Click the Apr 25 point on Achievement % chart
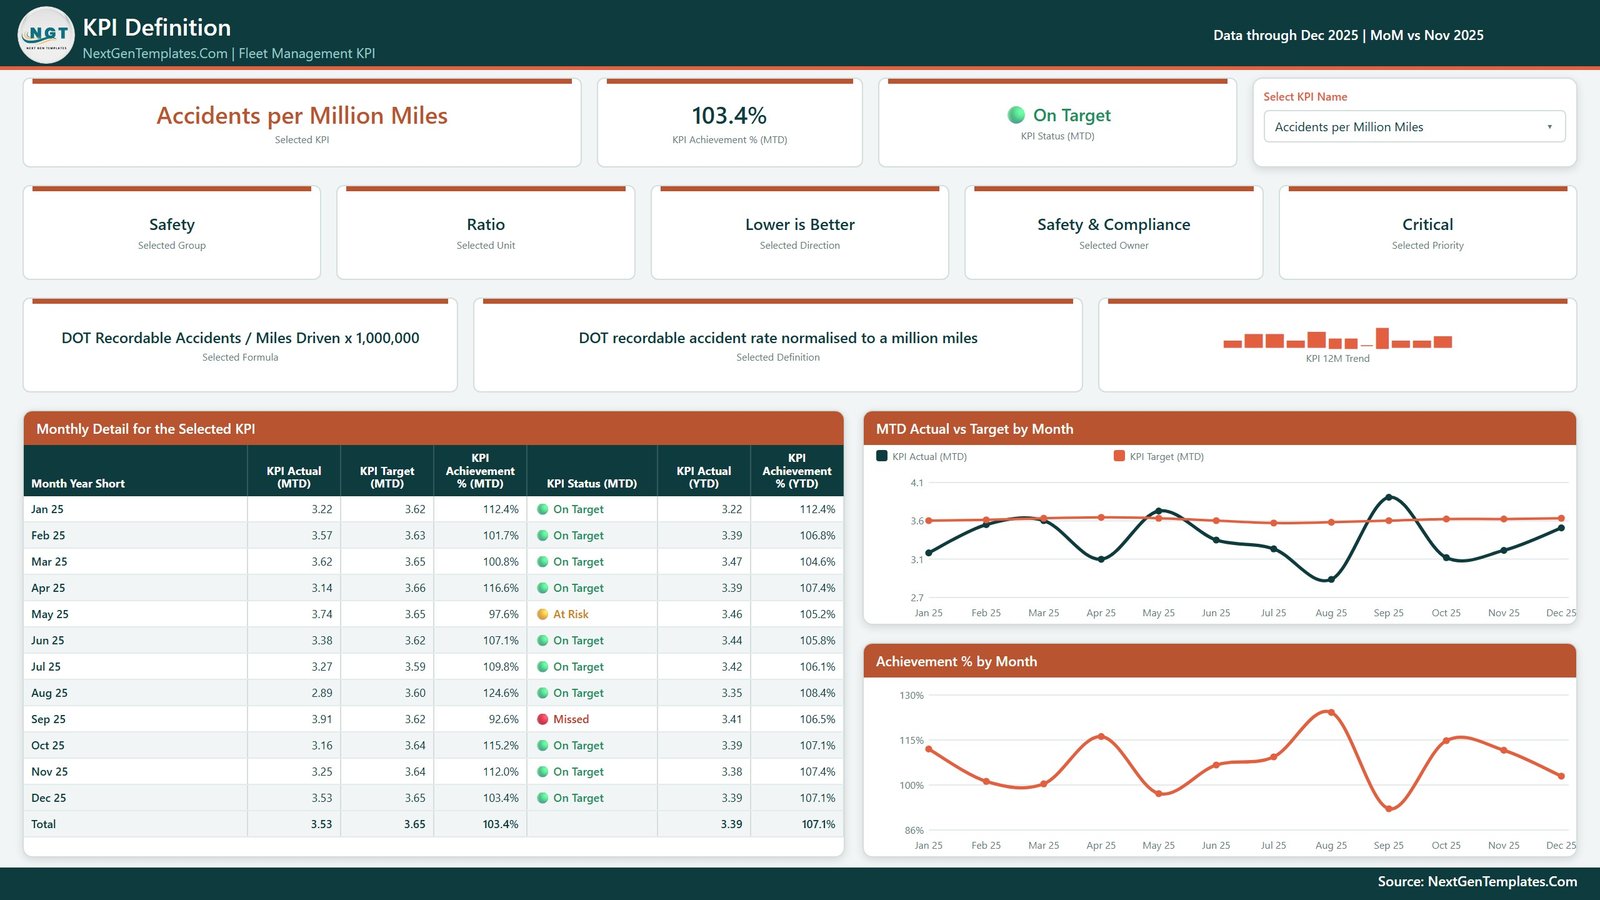 [1101, 736]
